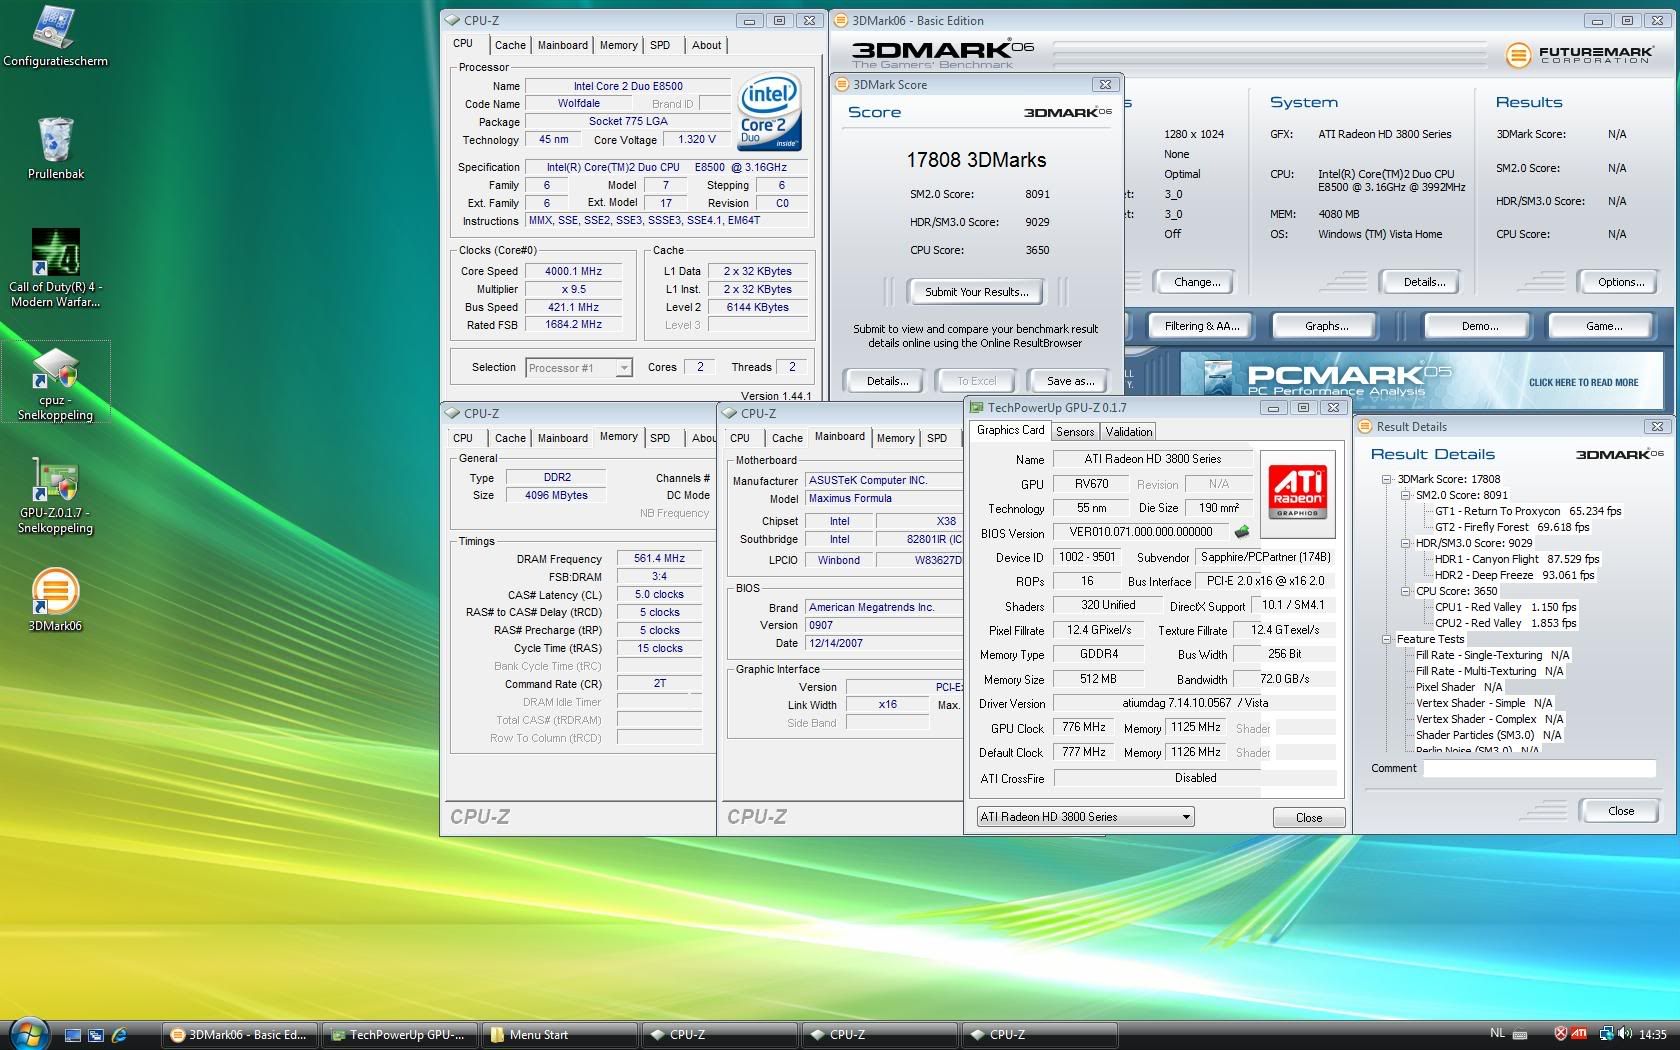Click the Submit Your Results button
This screenshot has width=1680, height=1050.
pos(976,292)
